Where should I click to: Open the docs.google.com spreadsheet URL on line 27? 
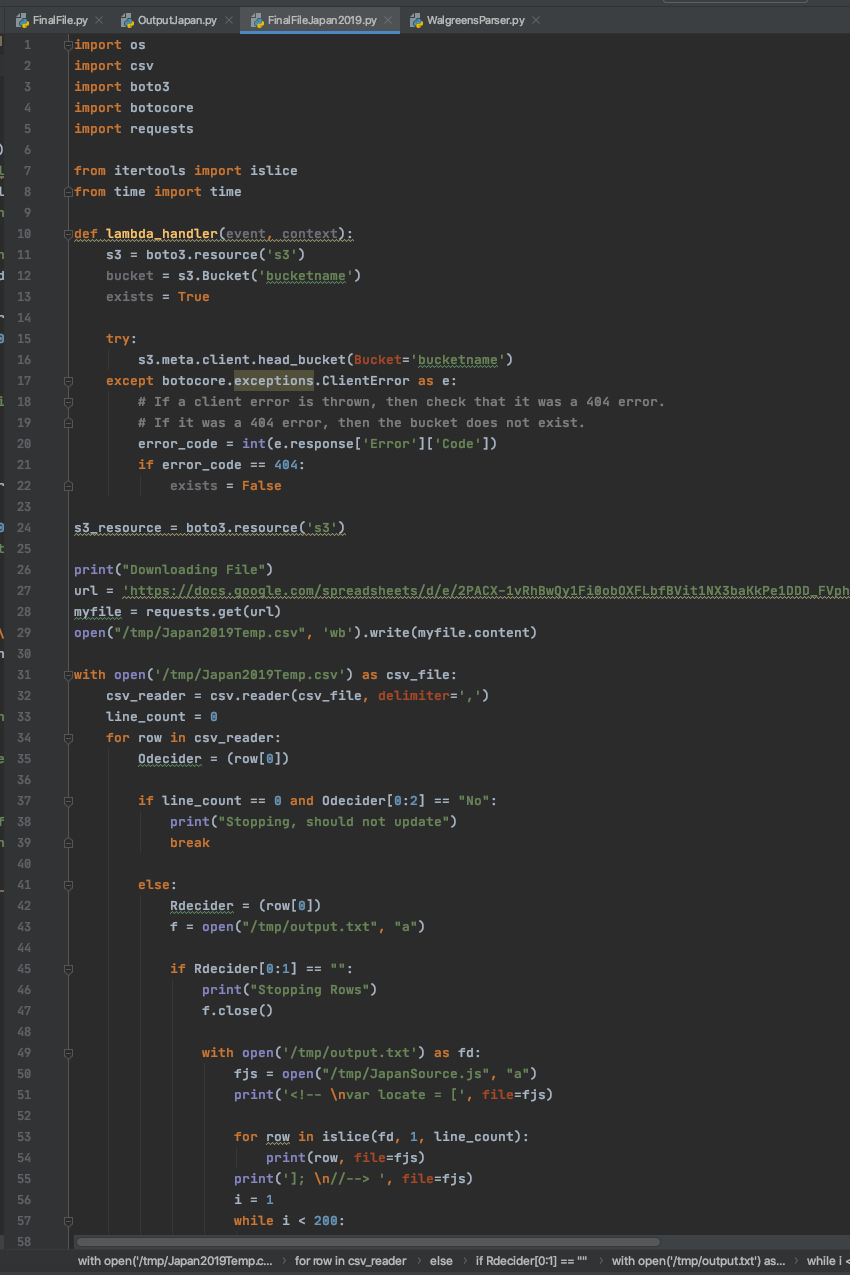click(485, 591)
